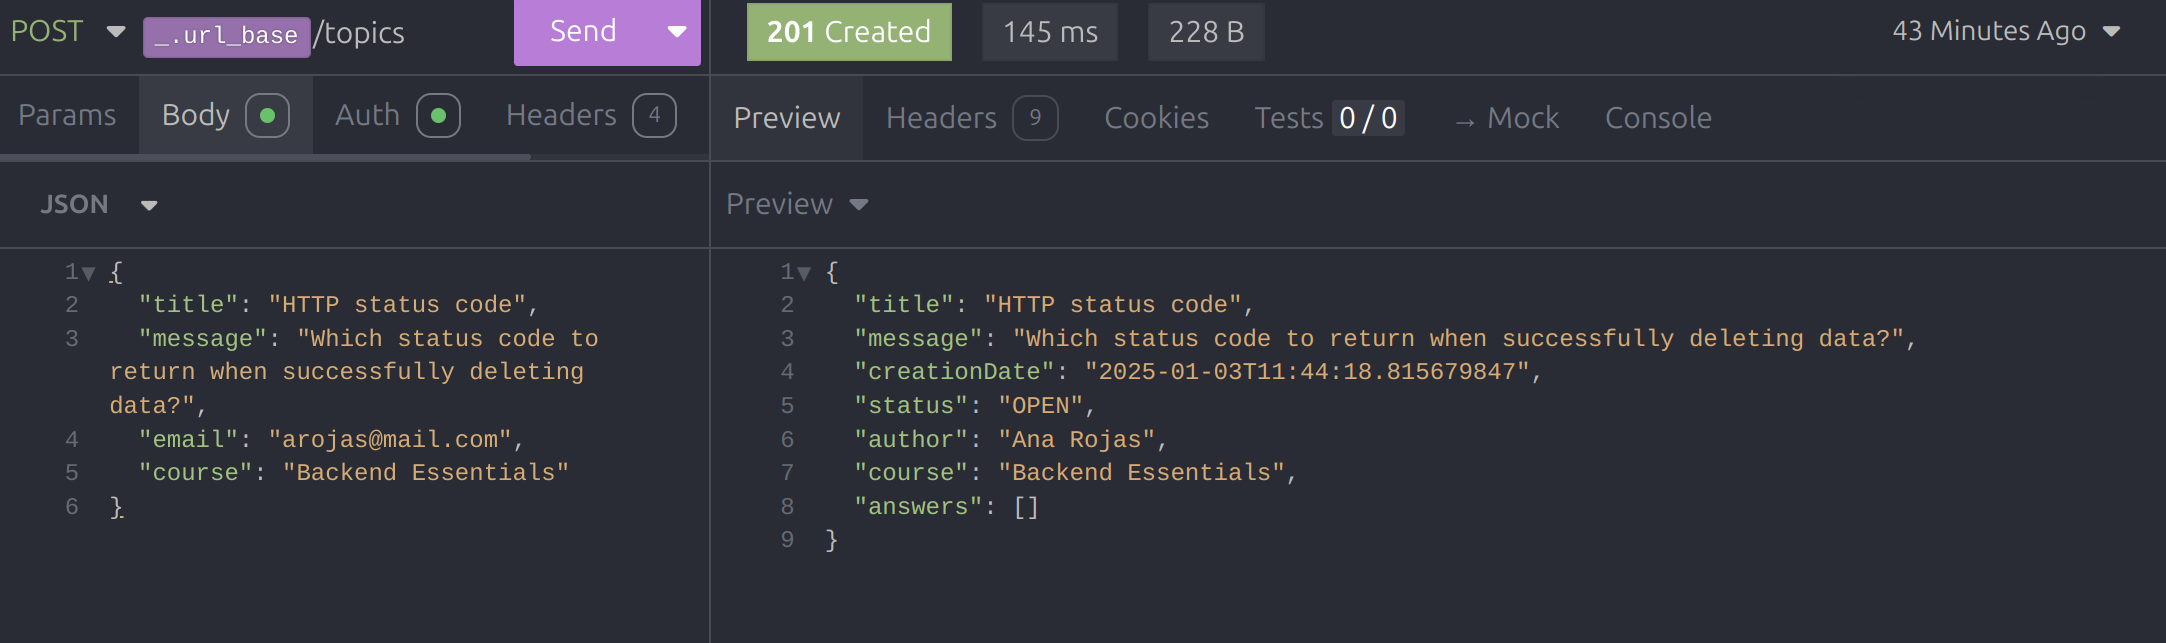The width and height of the screenshot is (2166, 643).
Task: Open the JSON body type dropdown
Action: point(98,204)
